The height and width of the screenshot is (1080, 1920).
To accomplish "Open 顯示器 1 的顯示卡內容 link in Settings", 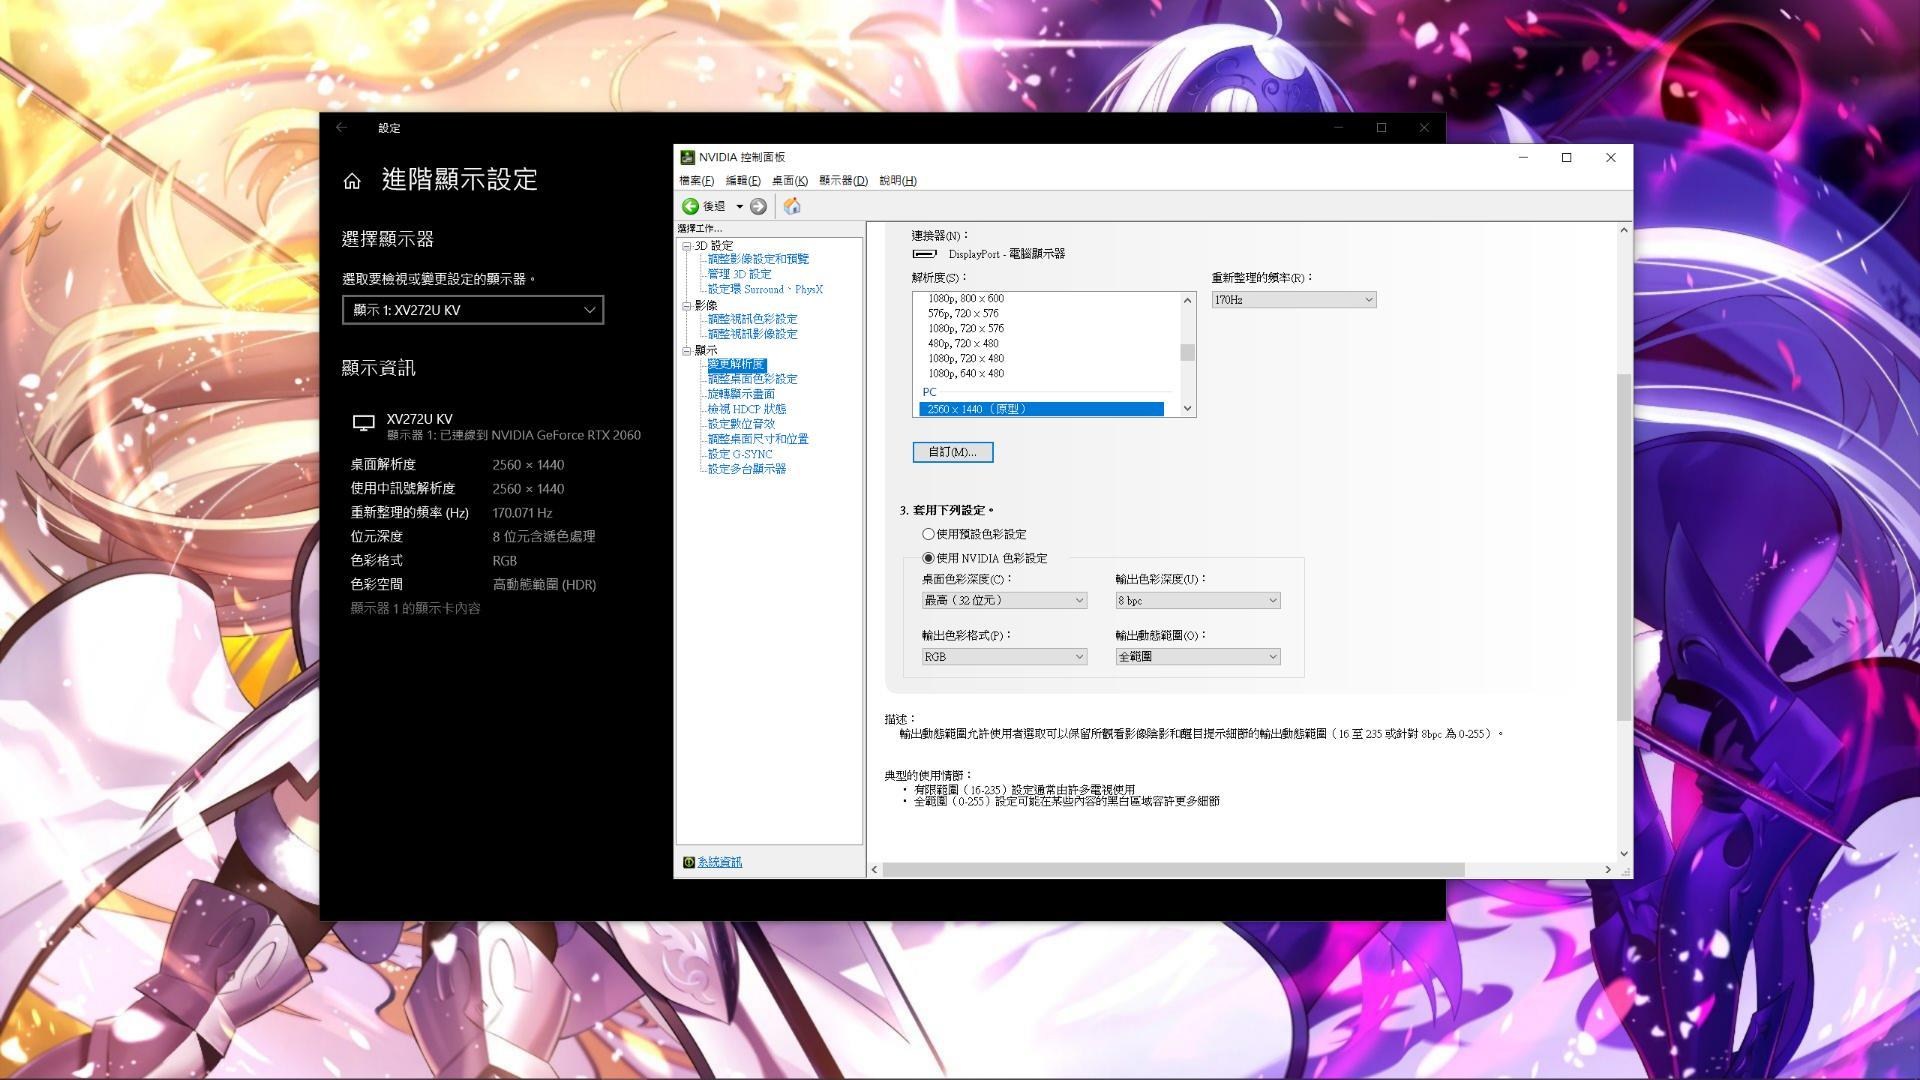I will point(415,608).
